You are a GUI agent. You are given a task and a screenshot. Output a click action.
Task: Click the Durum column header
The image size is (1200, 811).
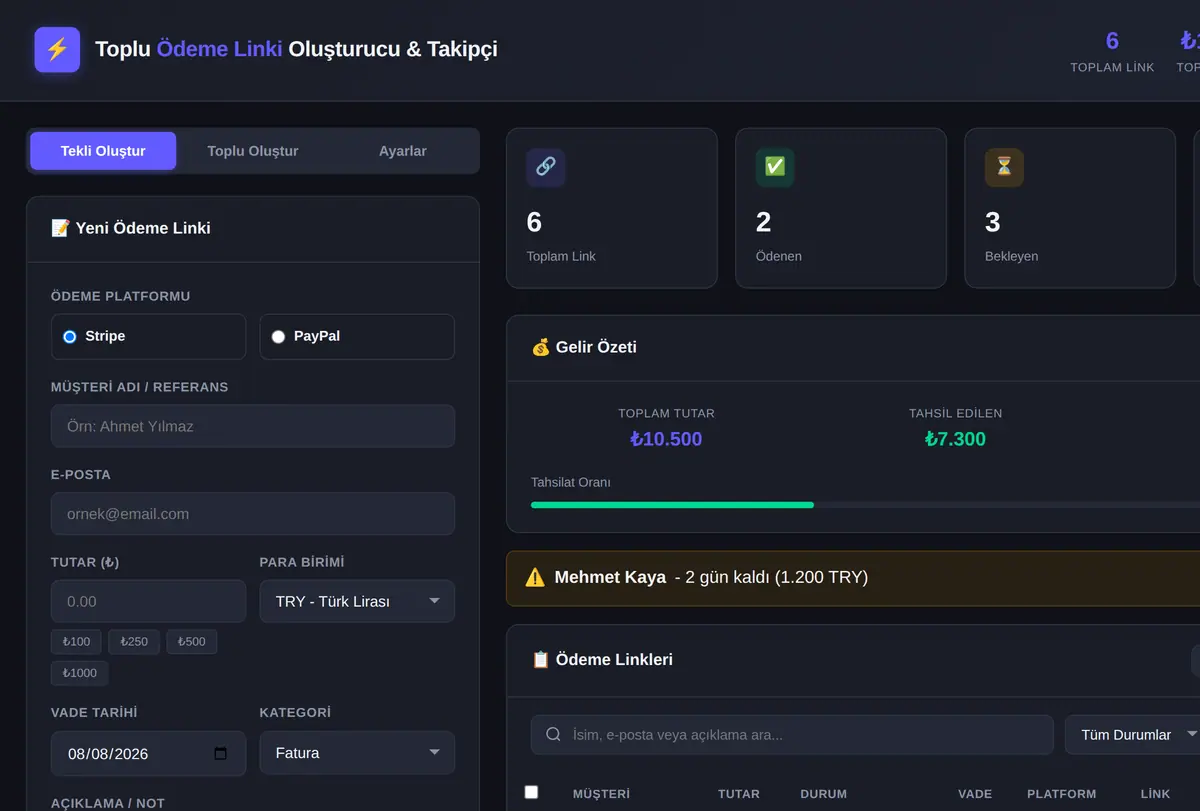tap(824, 794)
